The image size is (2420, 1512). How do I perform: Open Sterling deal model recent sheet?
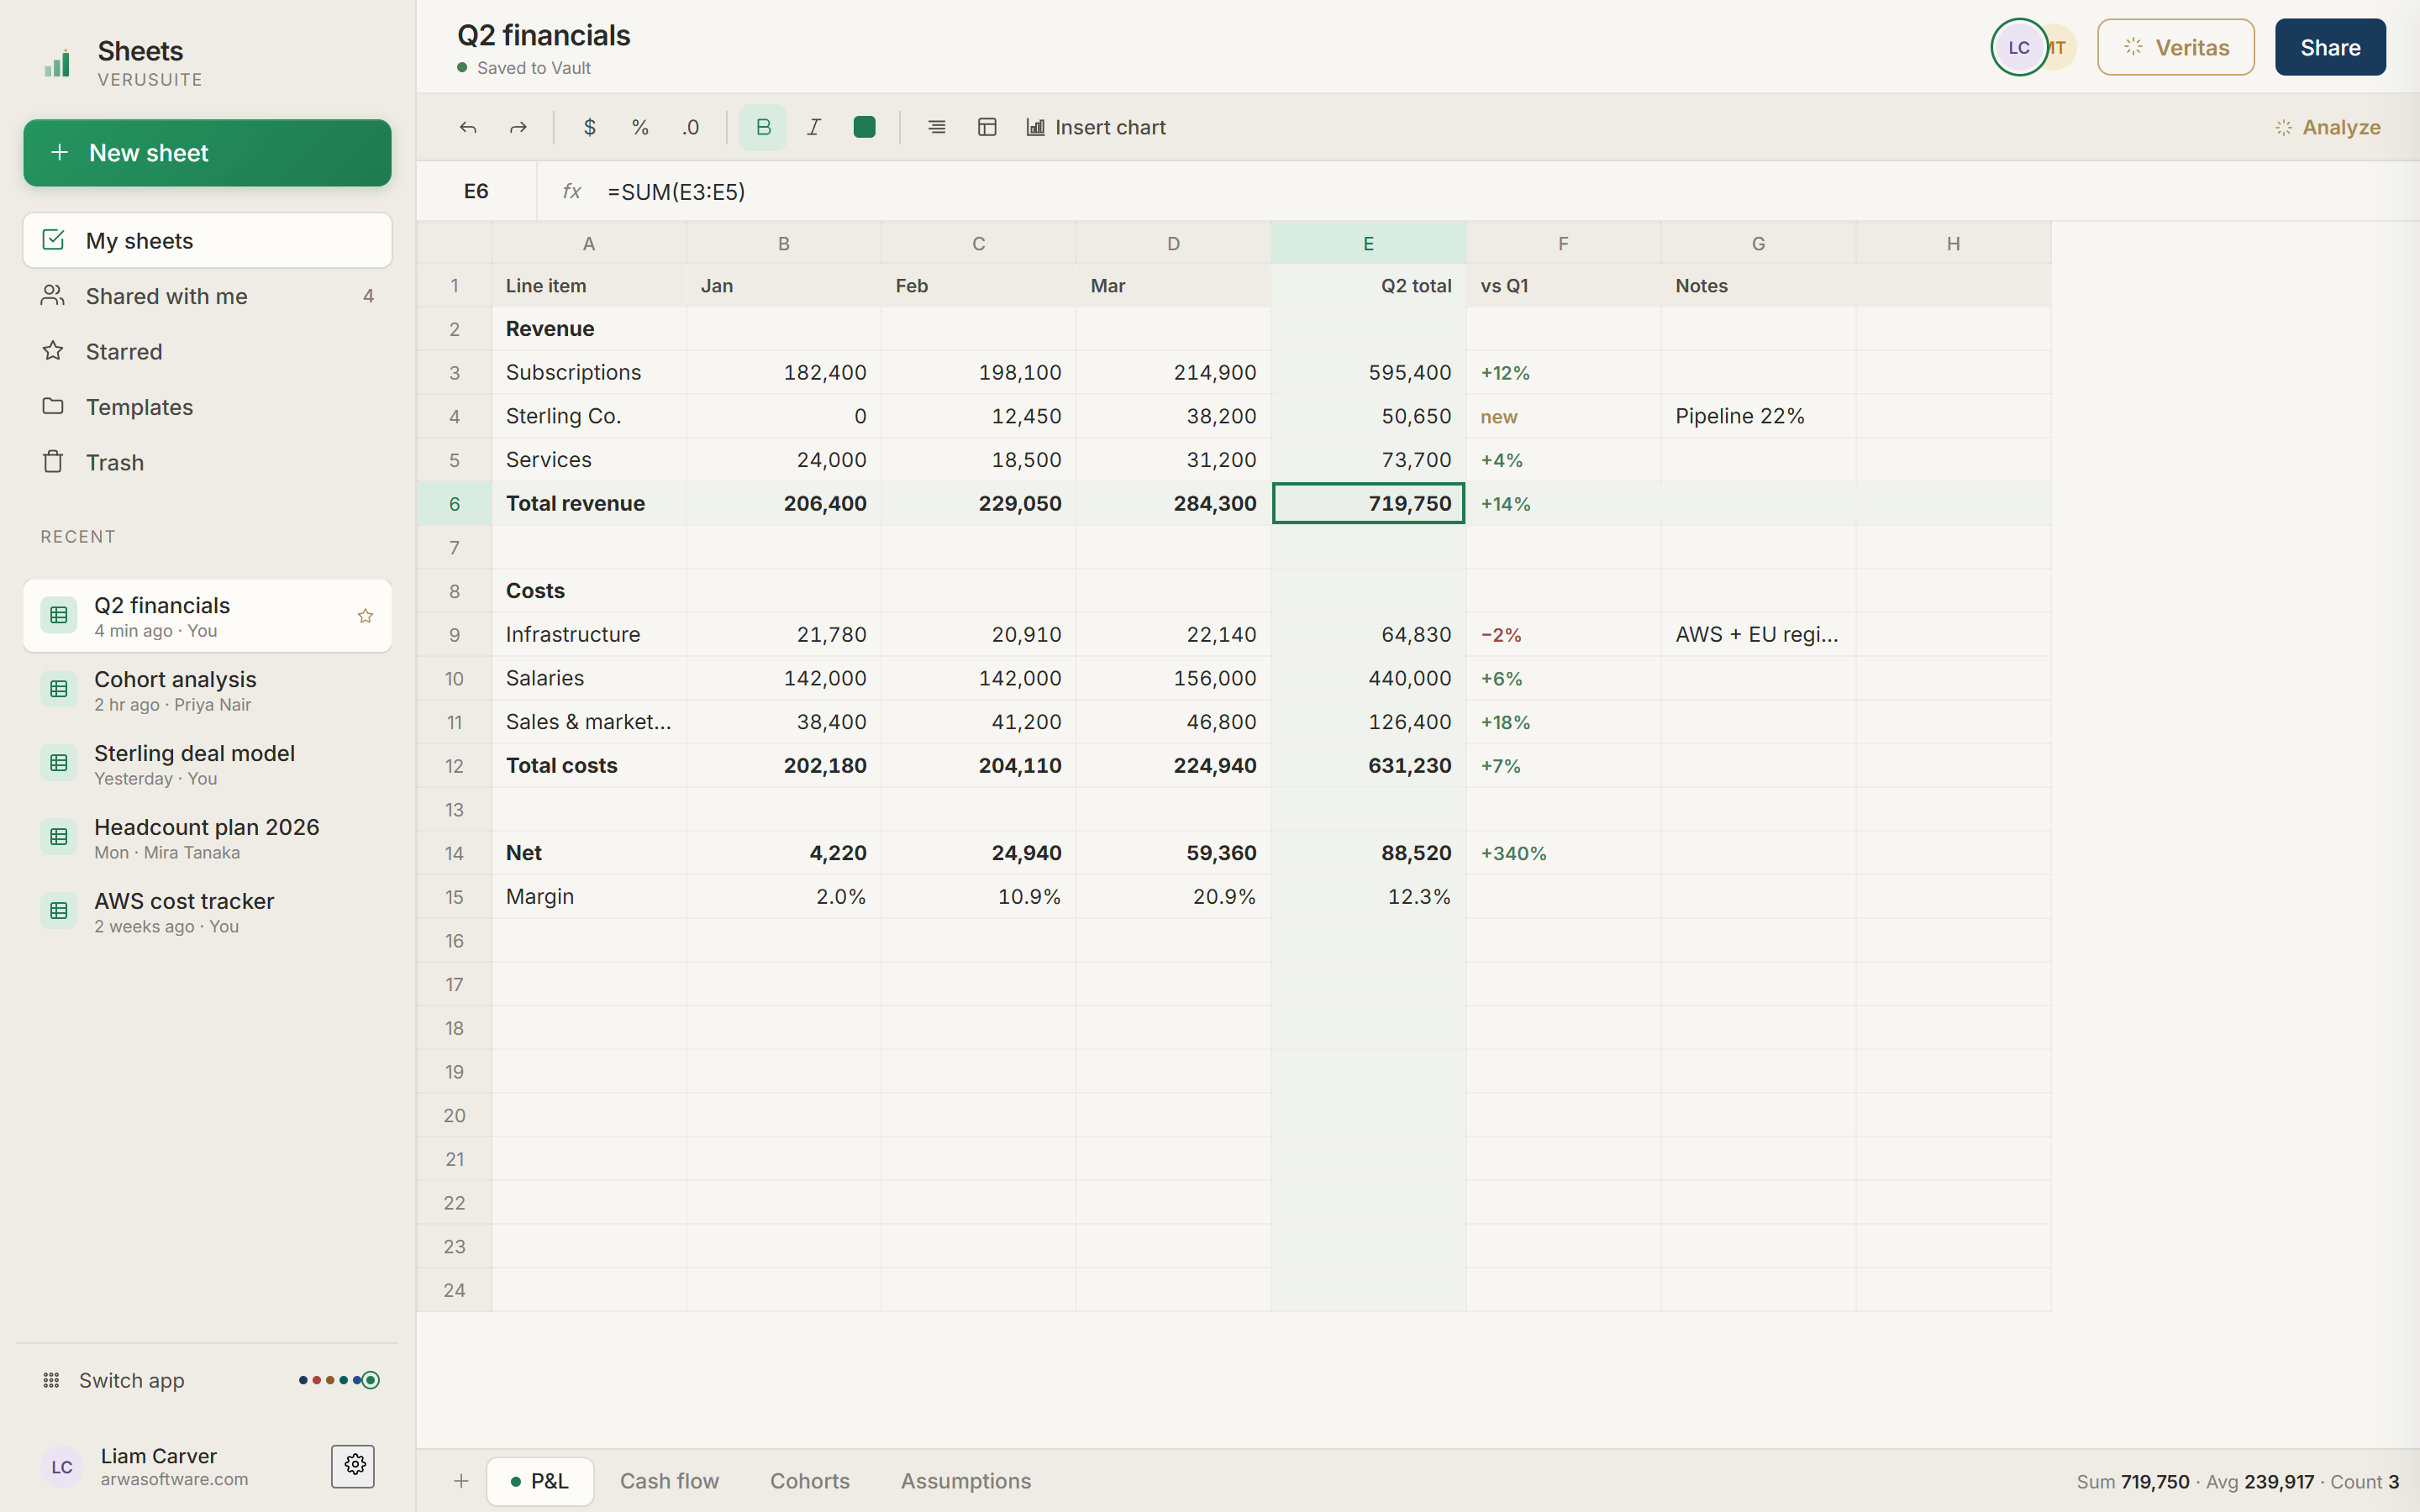[207, 764]
